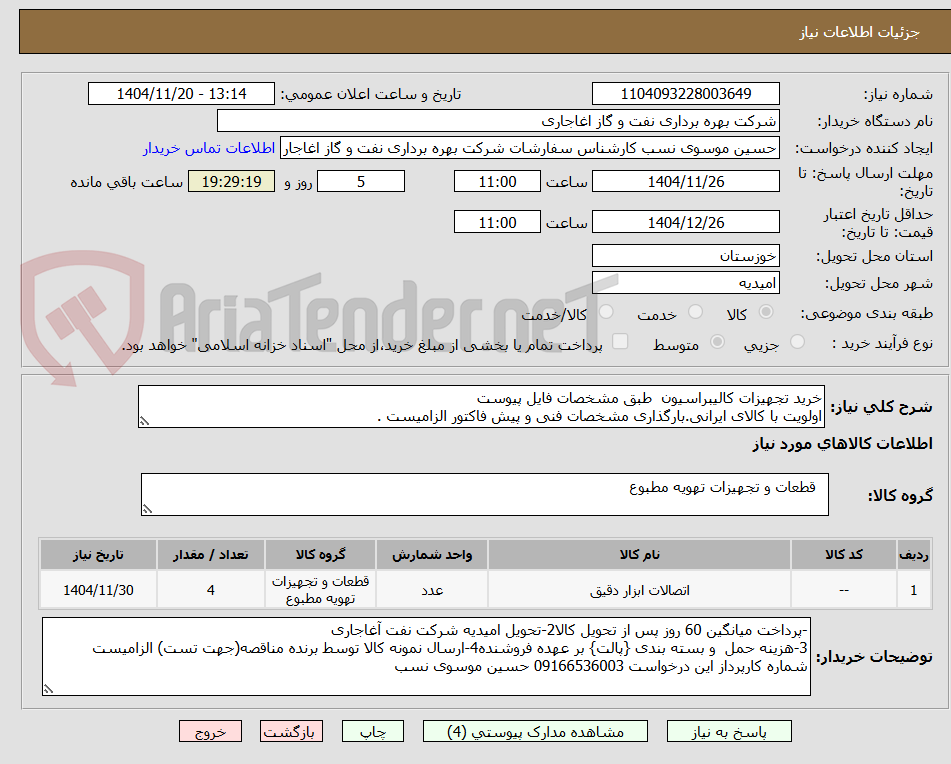Screen dimensions: 951x764
Task: Click the تعداد / مقدار column header
Action: coord(210,555)
